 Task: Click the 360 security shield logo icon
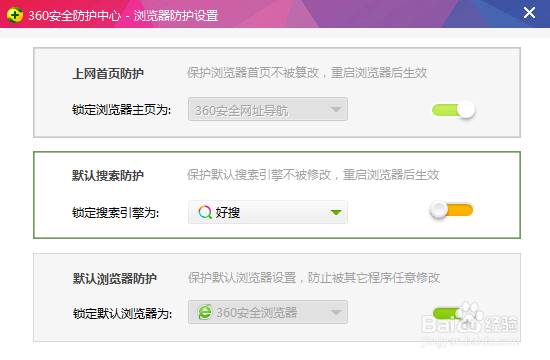[15, 15]
